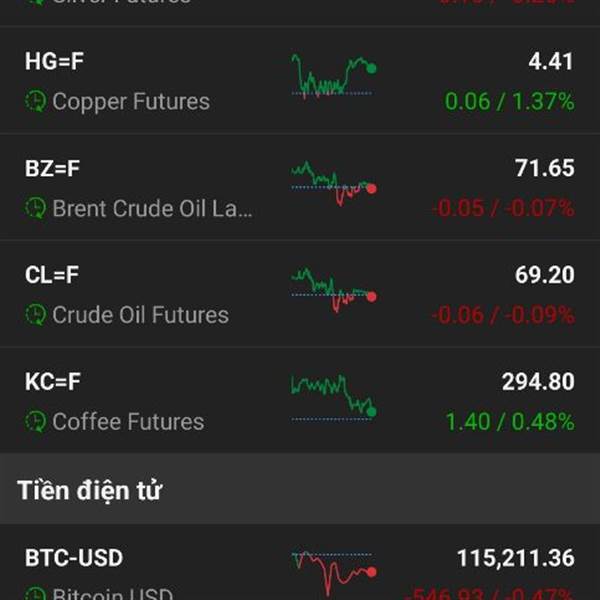Tap the clock icon beside Crude Oil Futures
Screen dimensions: 600x600
pyautogui.click(x=36, y=315)
